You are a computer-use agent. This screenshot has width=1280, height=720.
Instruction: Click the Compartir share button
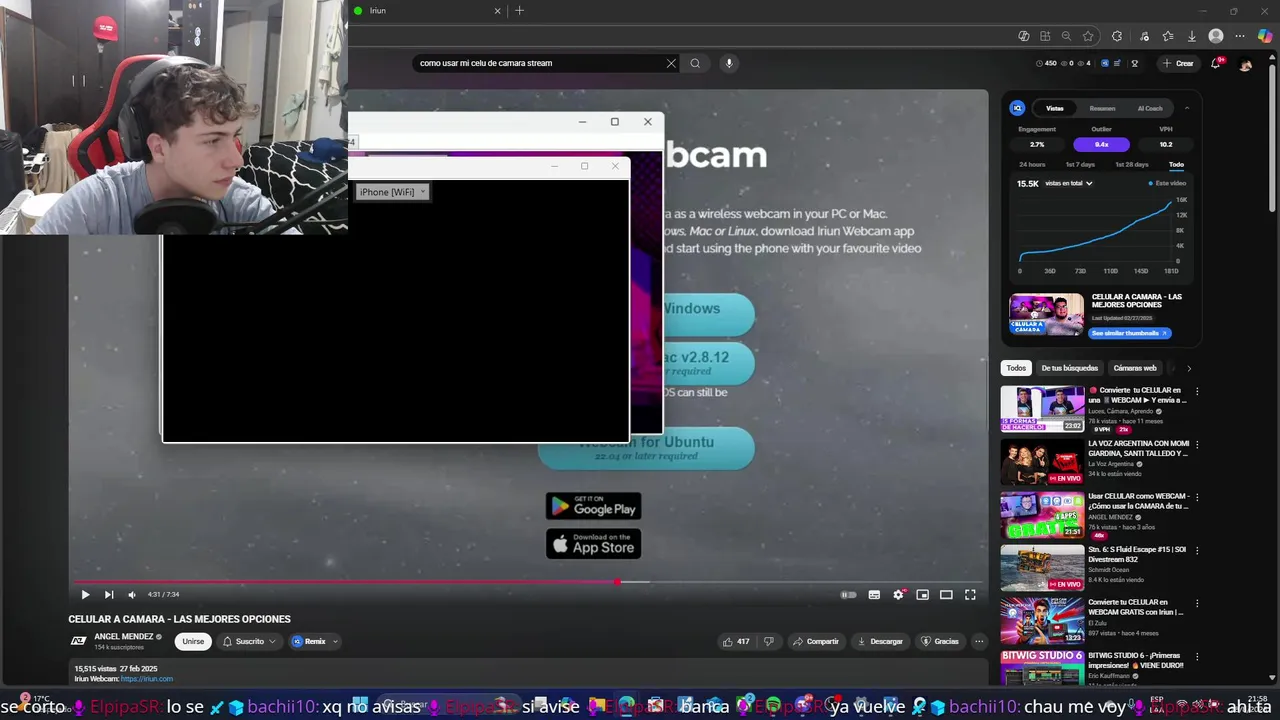[x=816, y=641]
